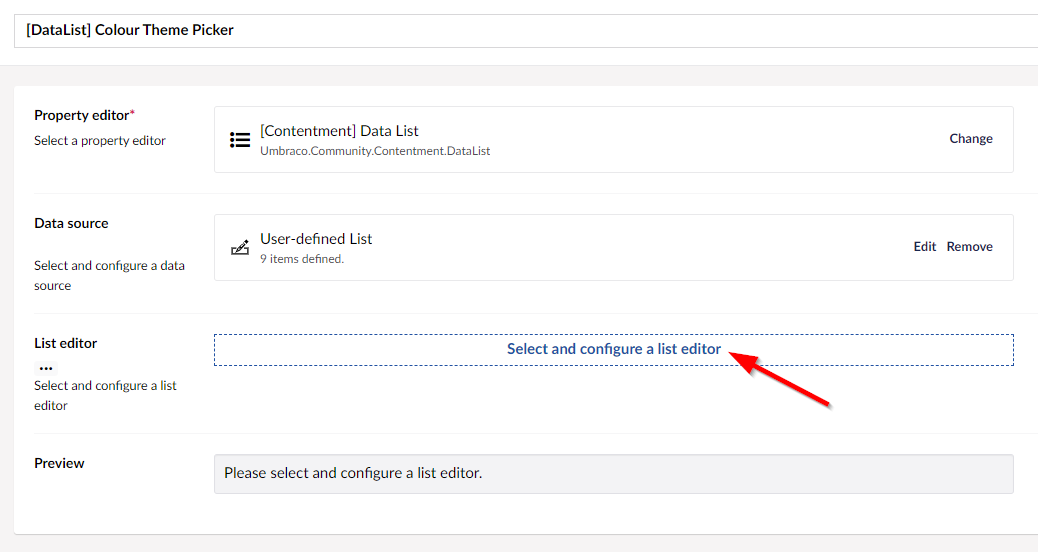Image resolution: width=1038 pixels, height=552 pixels.
Task: Click 'Select and configure a data source' description
Action: click(x=109, y=275)
